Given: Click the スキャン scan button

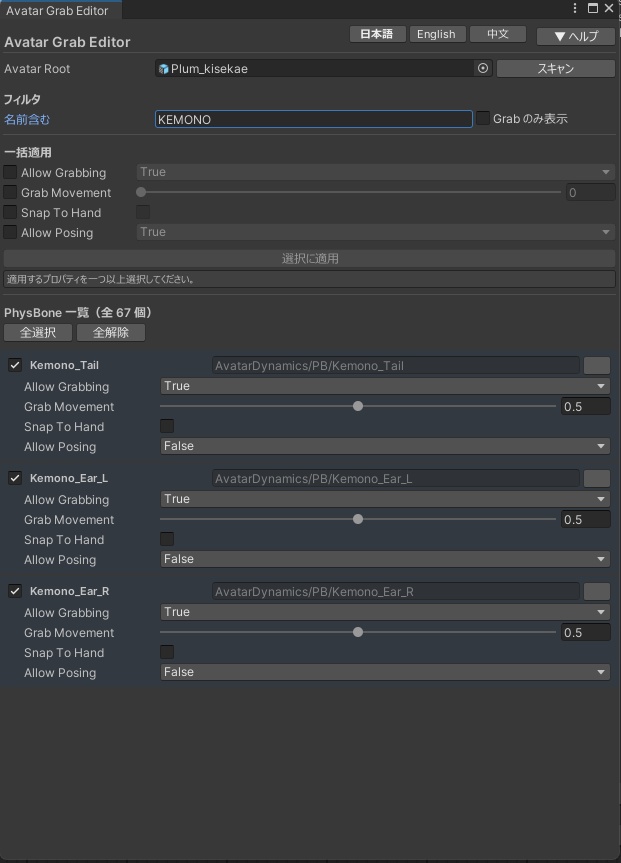Looking at the screenshot, I should (x=555, y=68).
